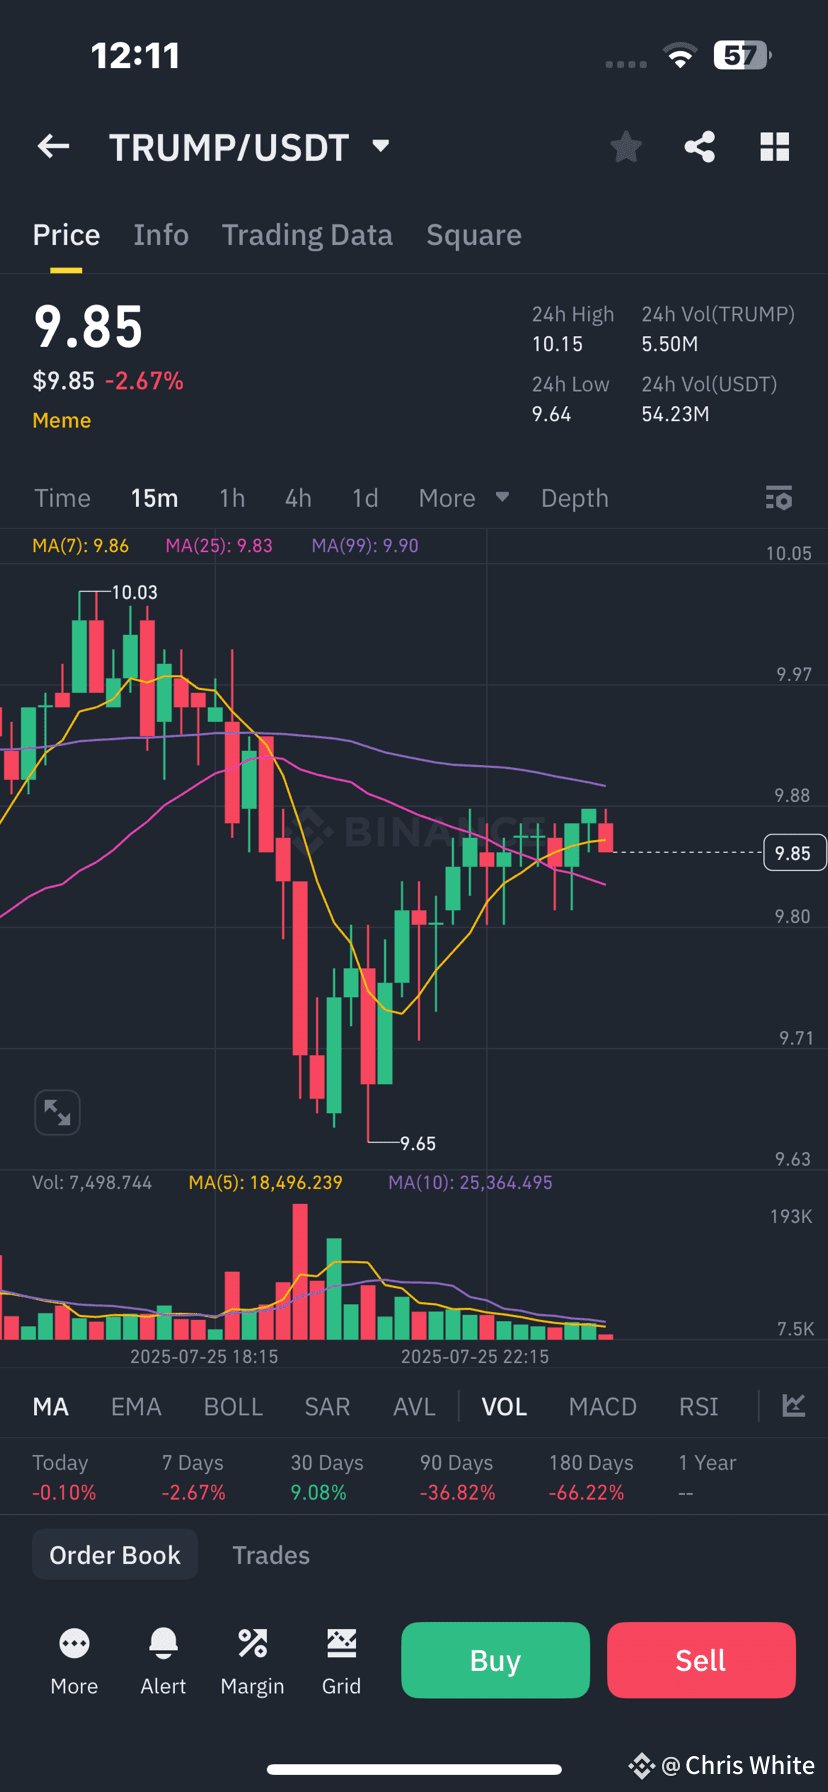Screen dimensions: 828x1792
Task: Open the Trading Data tab
Action: coord(307,235)
